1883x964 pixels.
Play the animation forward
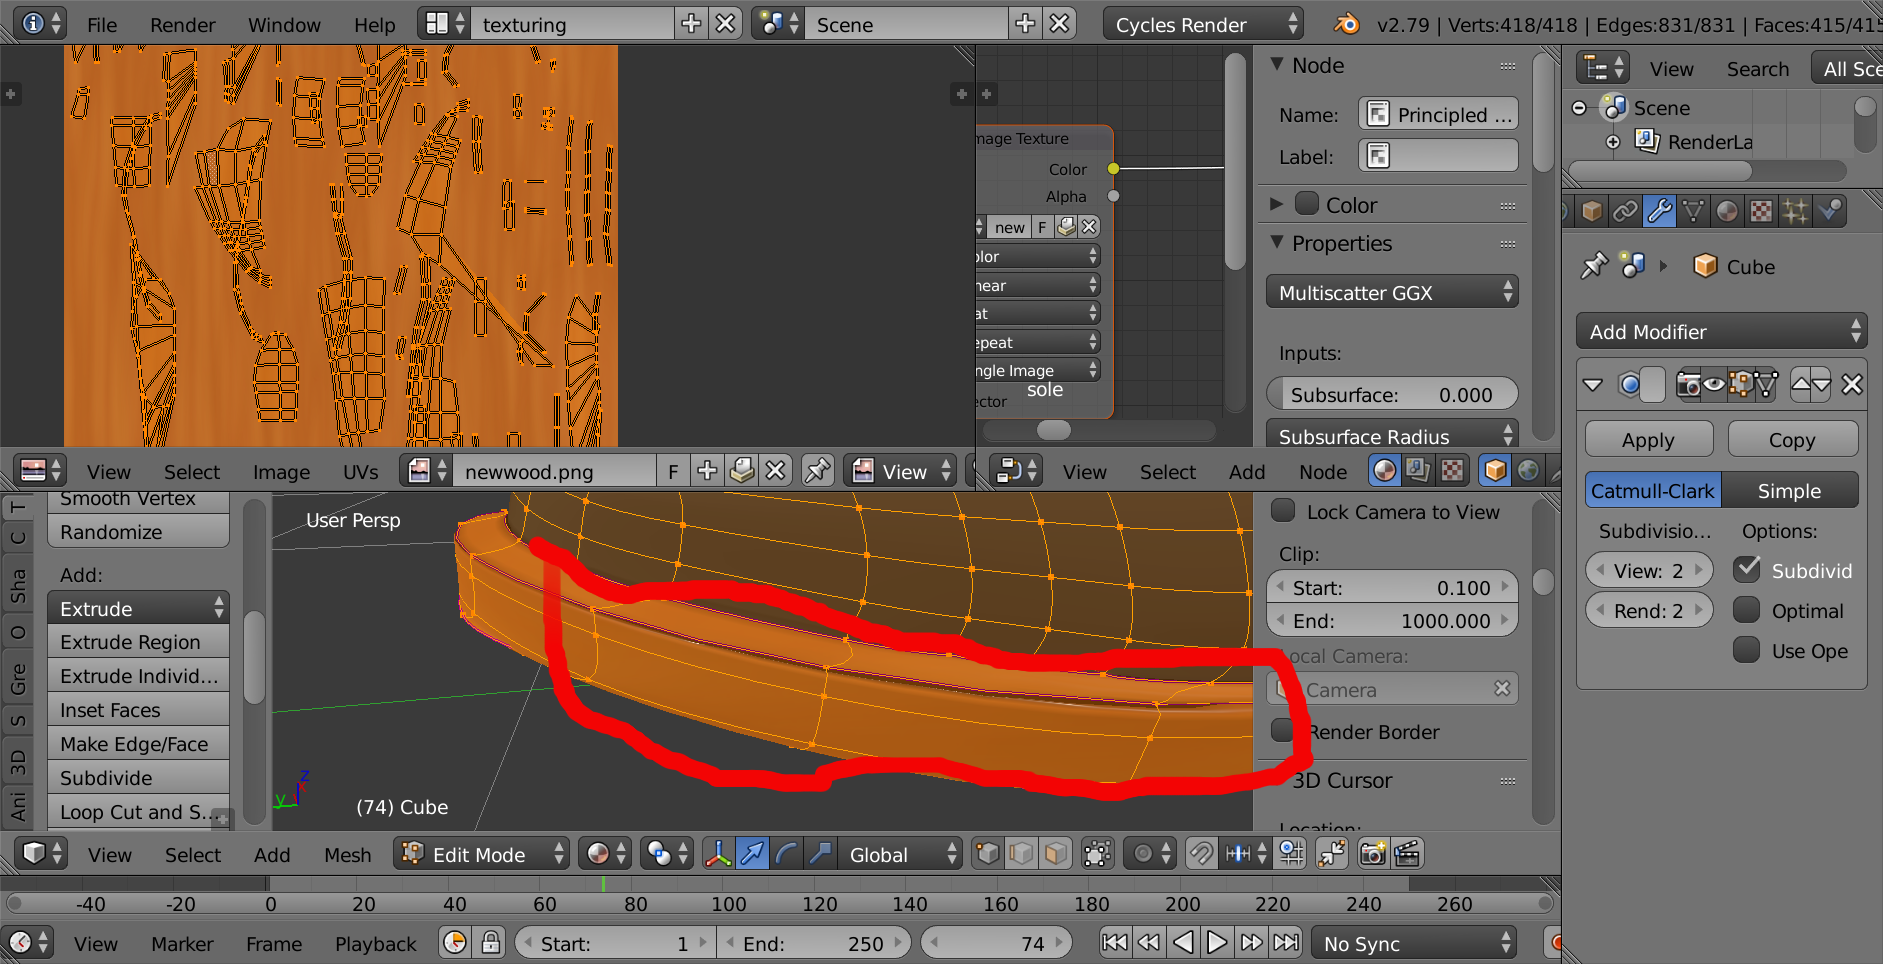click(1217, 942)
